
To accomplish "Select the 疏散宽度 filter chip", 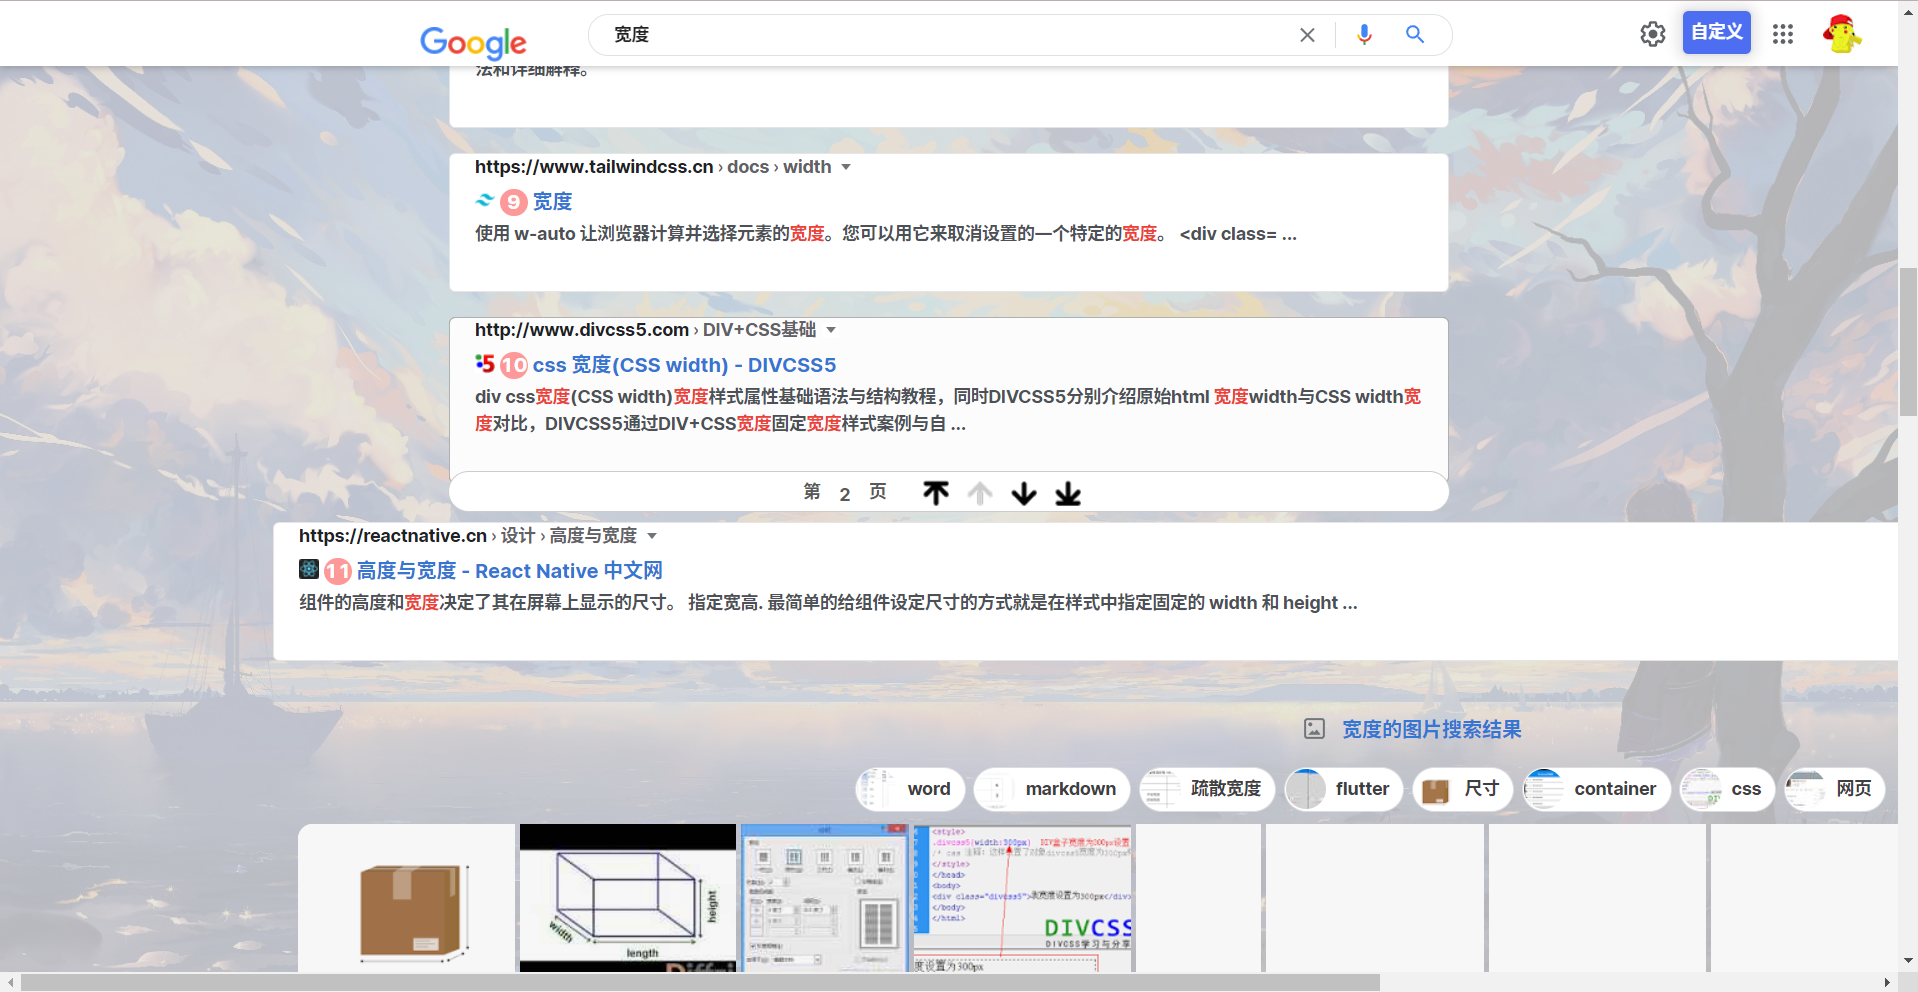I will (1207, 789).
